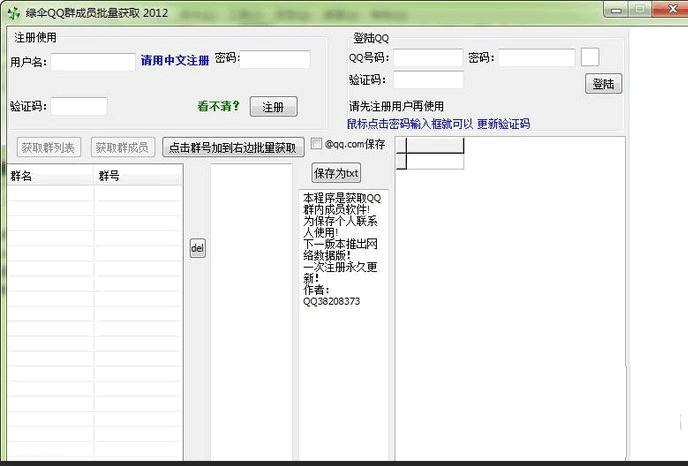
Task: Click the 看不清? captcha refresh link
Action: (219, 106)
